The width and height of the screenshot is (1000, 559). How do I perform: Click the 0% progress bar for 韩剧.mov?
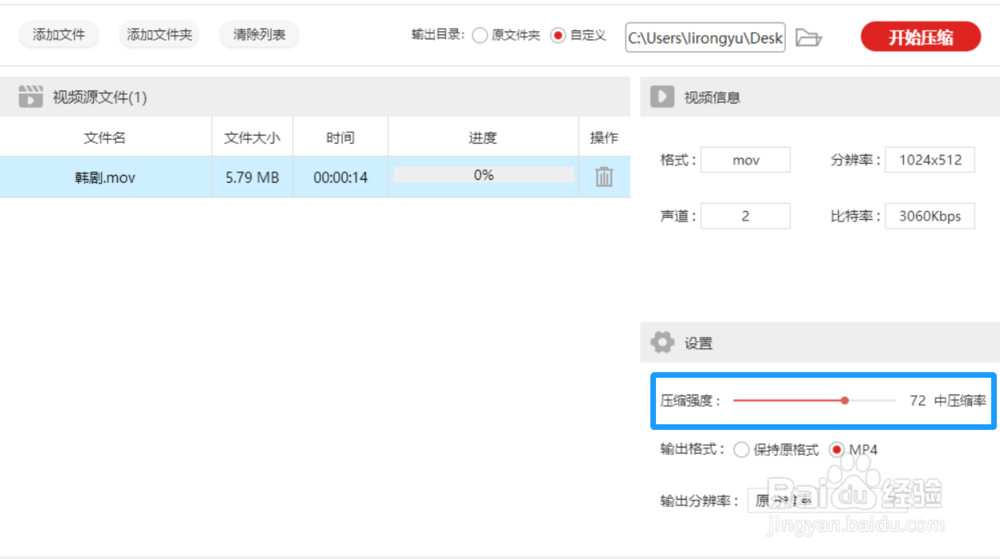483,175
